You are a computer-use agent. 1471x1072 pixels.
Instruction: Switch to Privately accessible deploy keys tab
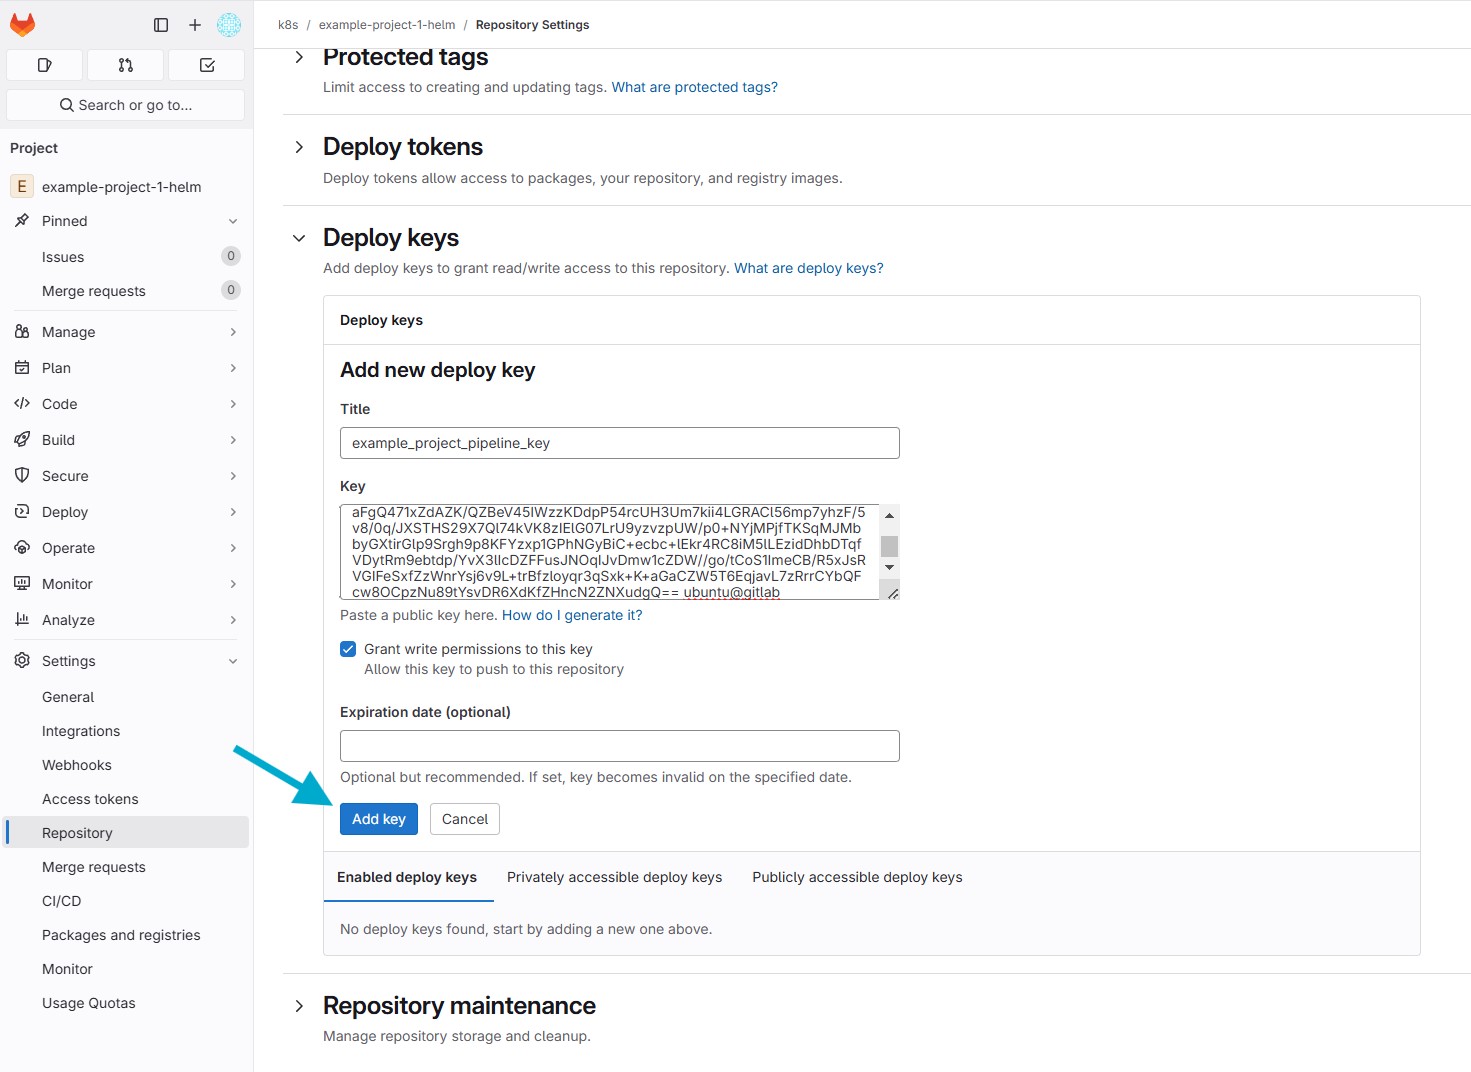click(614, 877)
